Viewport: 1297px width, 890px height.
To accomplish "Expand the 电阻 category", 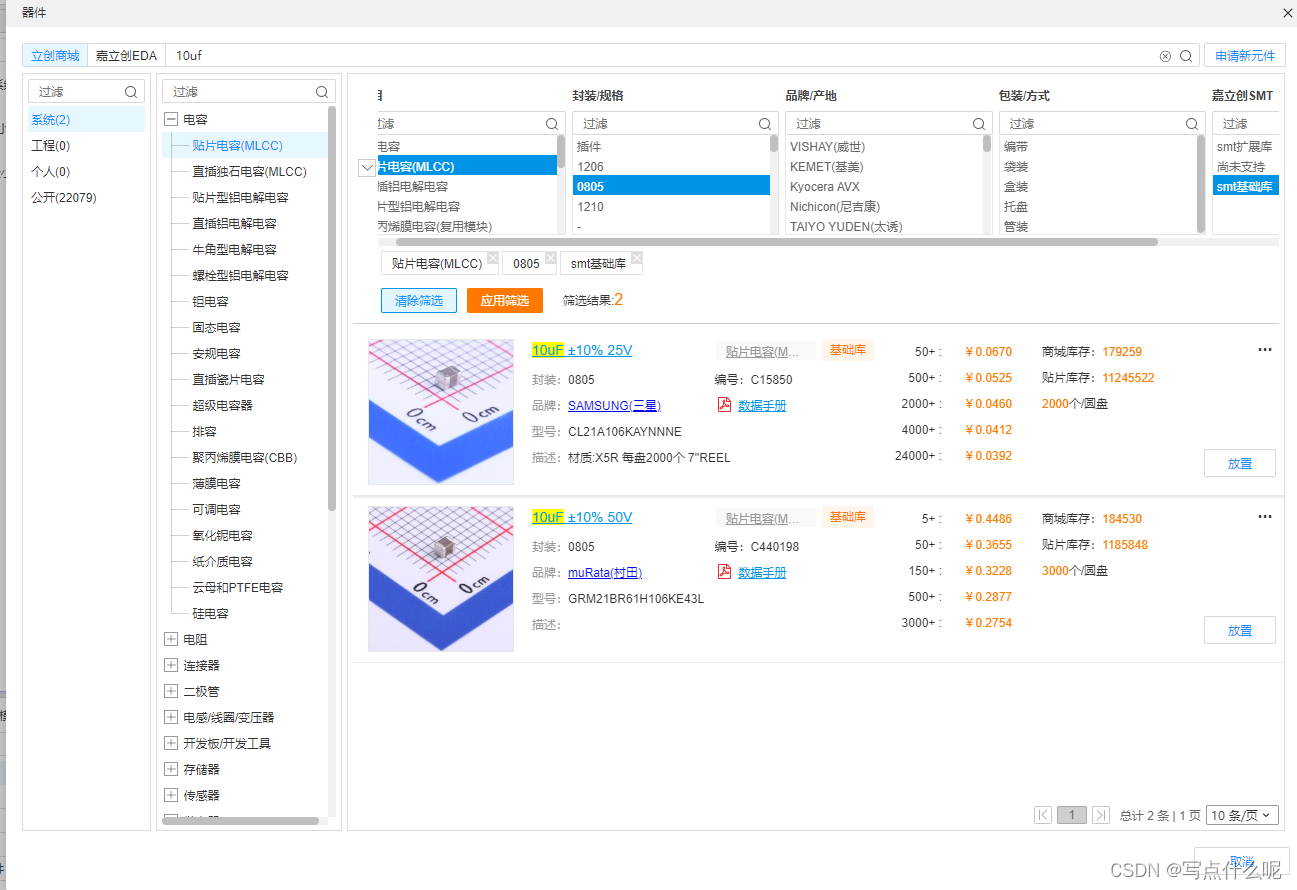I will coord(170,639).
